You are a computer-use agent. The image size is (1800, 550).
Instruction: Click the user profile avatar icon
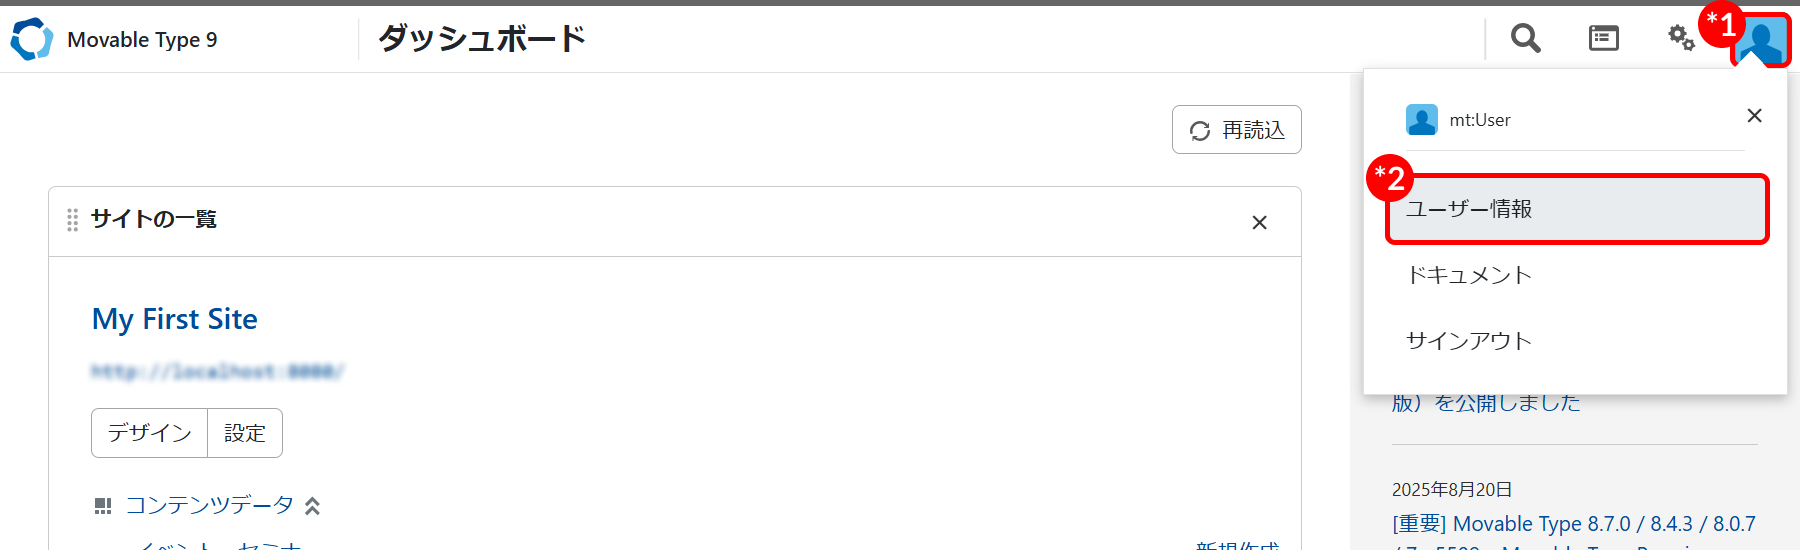1761,42
